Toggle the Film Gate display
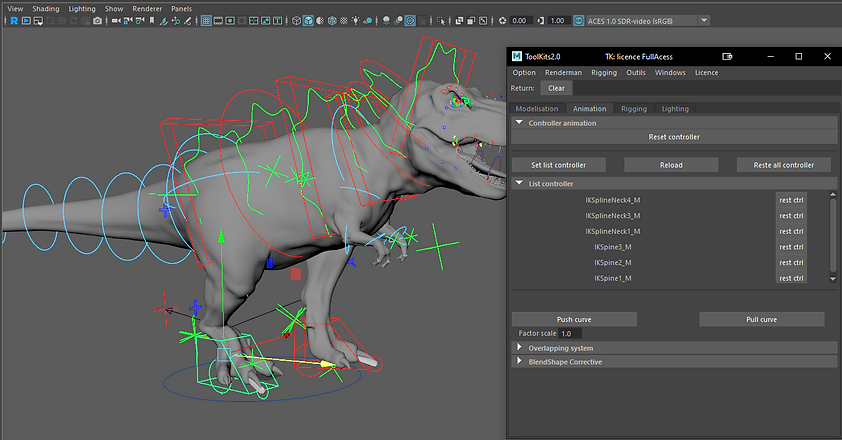842x440 pixels. (218, 21)
